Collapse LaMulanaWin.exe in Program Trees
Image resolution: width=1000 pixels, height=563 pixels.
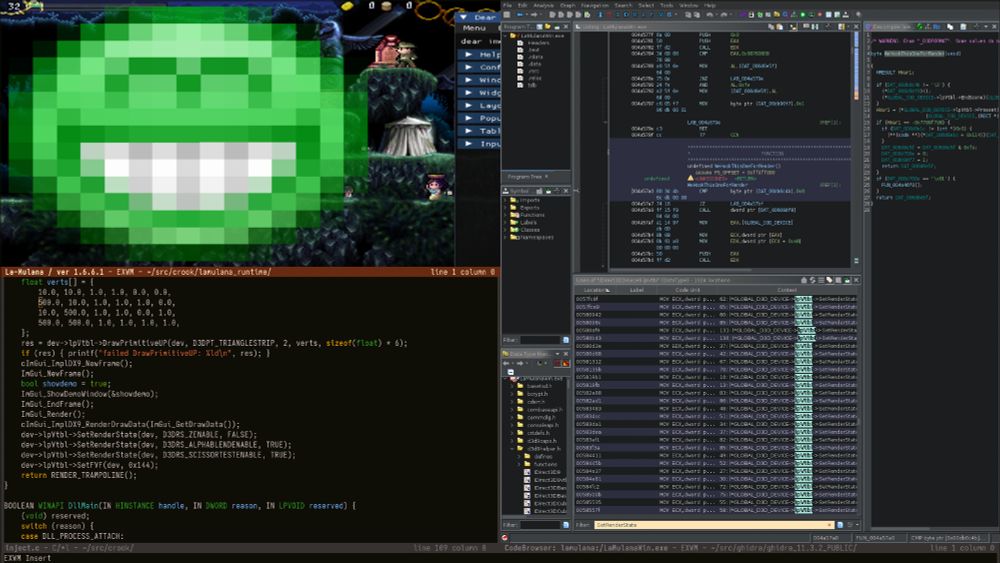point(506,36)
